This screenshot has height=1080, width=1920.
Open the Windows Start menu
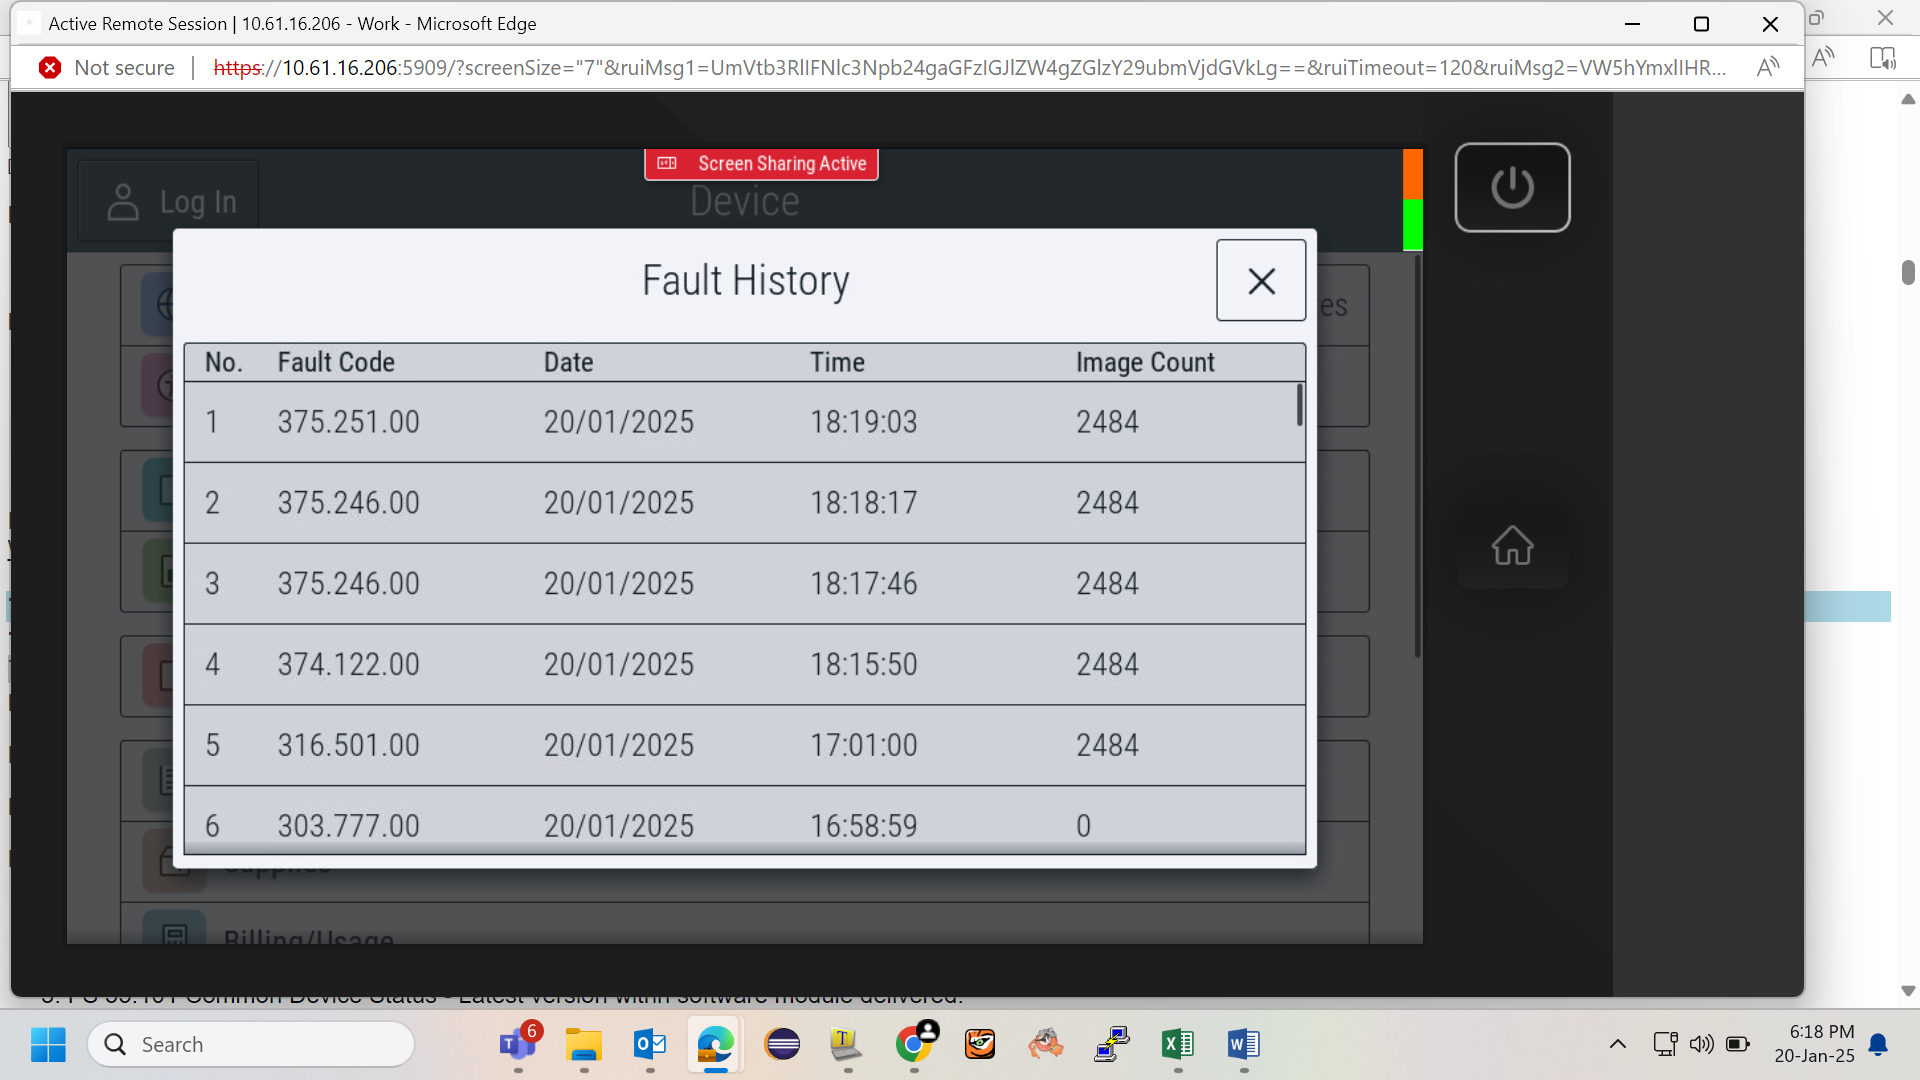pos(48,1045)
